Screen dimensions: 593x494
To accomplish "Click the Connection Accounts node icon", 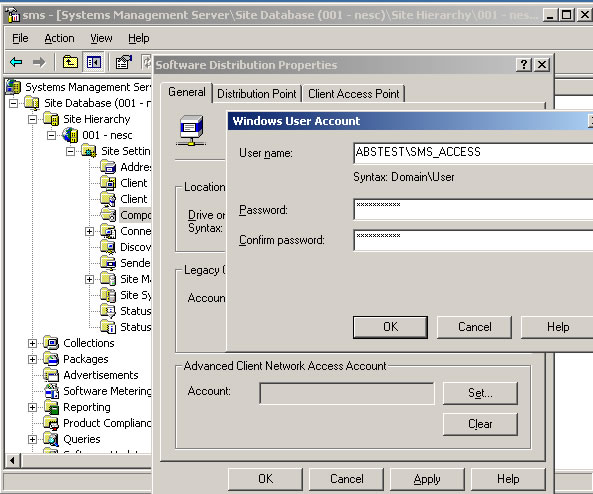I will pos(108,231).
